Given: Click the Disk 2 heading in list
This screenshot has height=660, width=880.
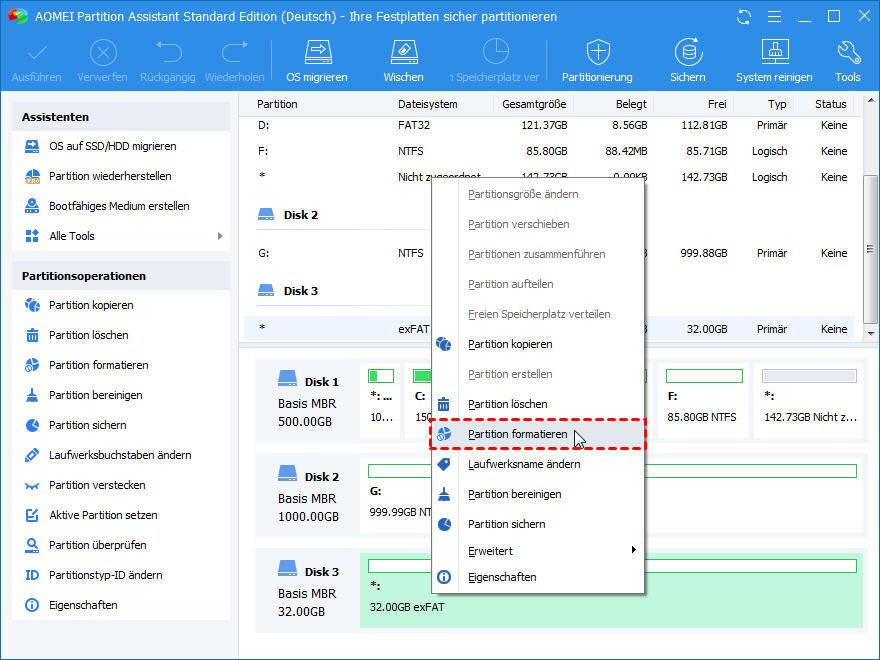Looking at the screenshot, I should pyautogui.click(x=300, y=215).
